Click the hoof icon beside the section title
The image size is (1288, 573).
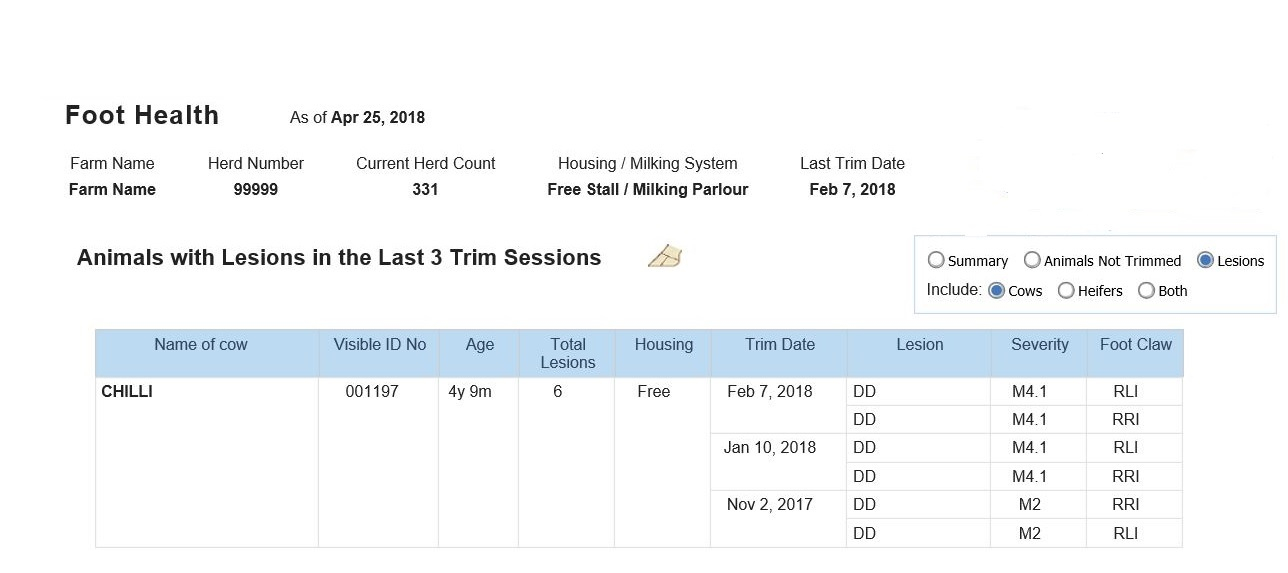[x=665, y=257]
